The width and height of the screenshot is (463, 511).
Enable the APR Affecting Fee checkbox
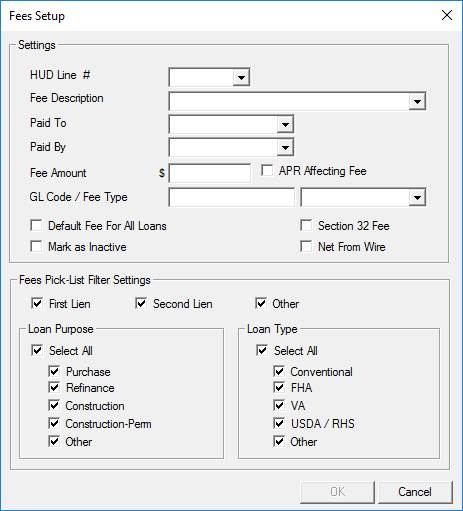tap(267, 170)
